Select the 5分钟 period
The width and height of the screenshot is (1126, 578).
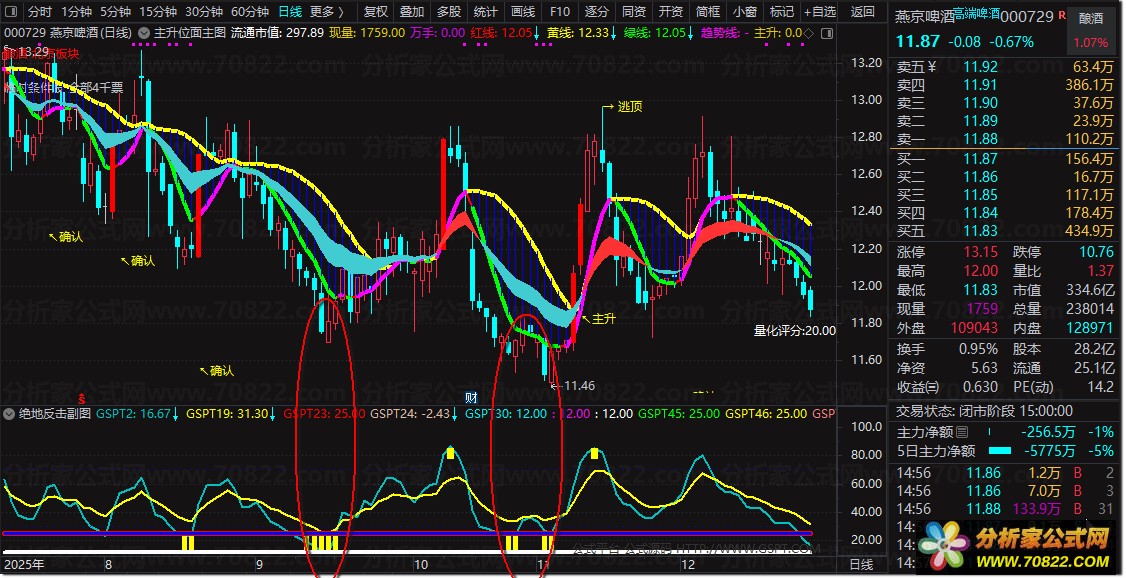tap(115, 11)
